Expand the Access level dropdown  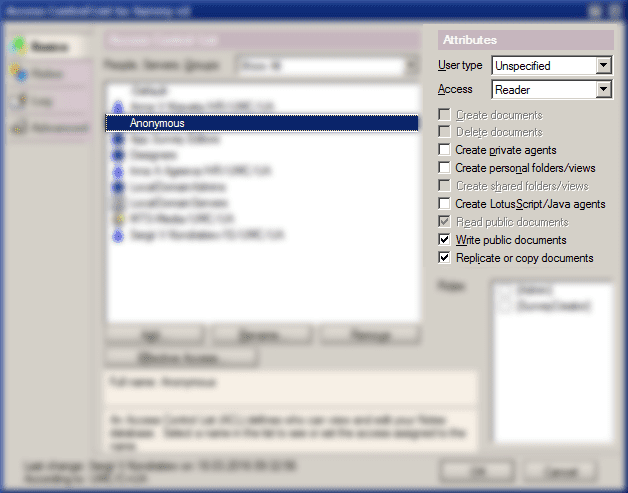[603, 90]
